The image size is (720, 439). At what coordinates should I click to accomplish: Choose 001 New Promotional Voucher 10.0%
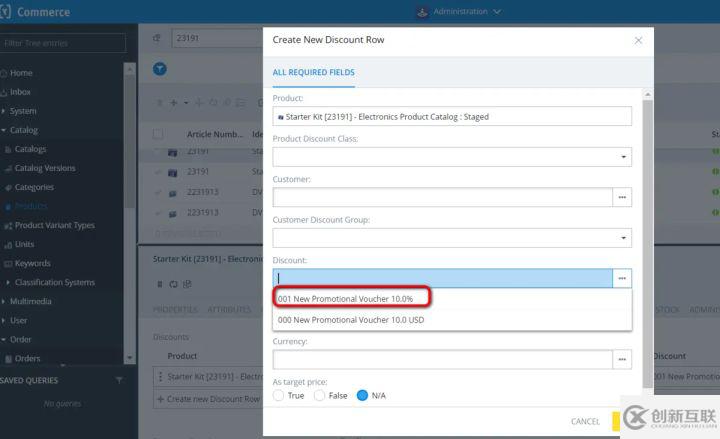[x=345, y=299]
